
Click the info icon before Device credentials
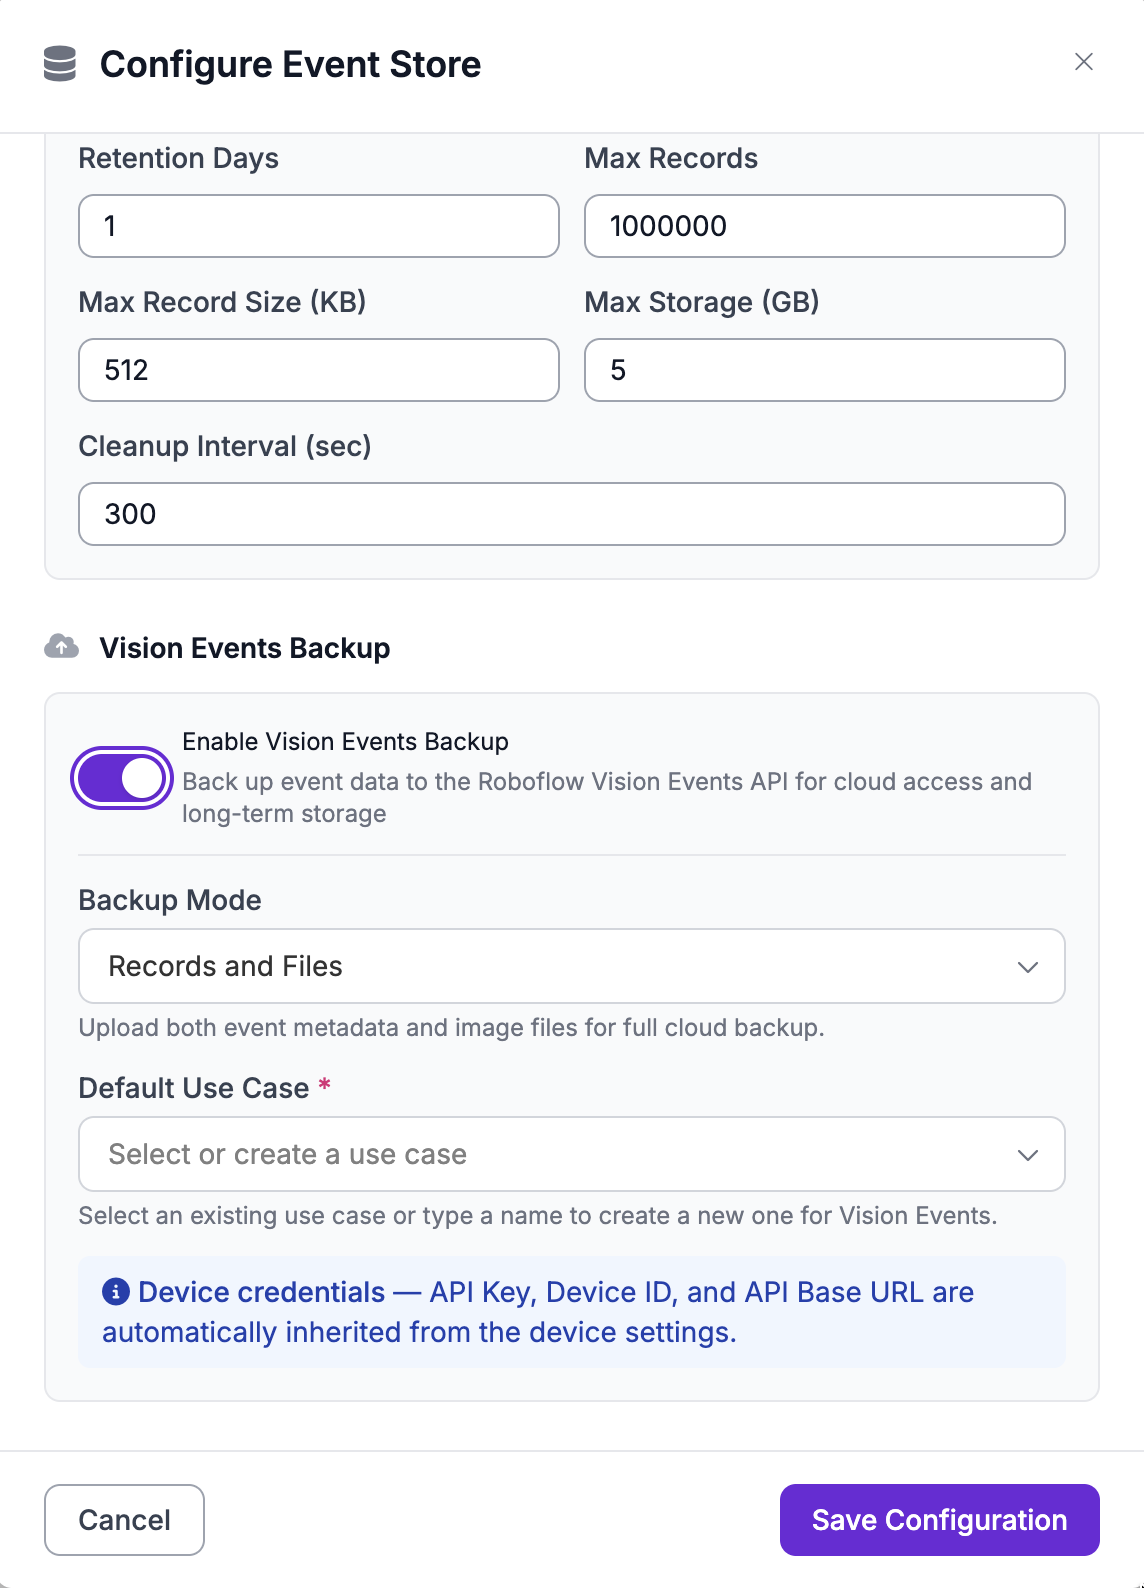116,1292
